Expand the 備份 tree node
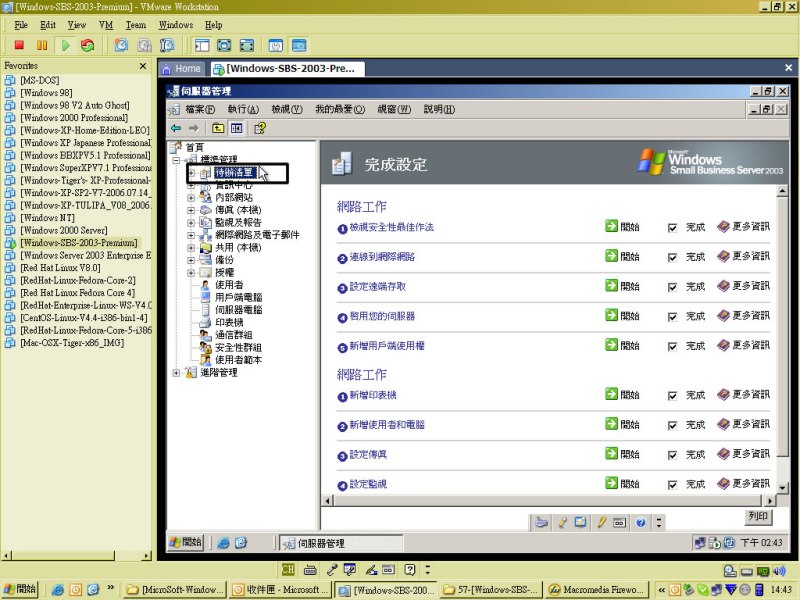 (x=191, y=260)
